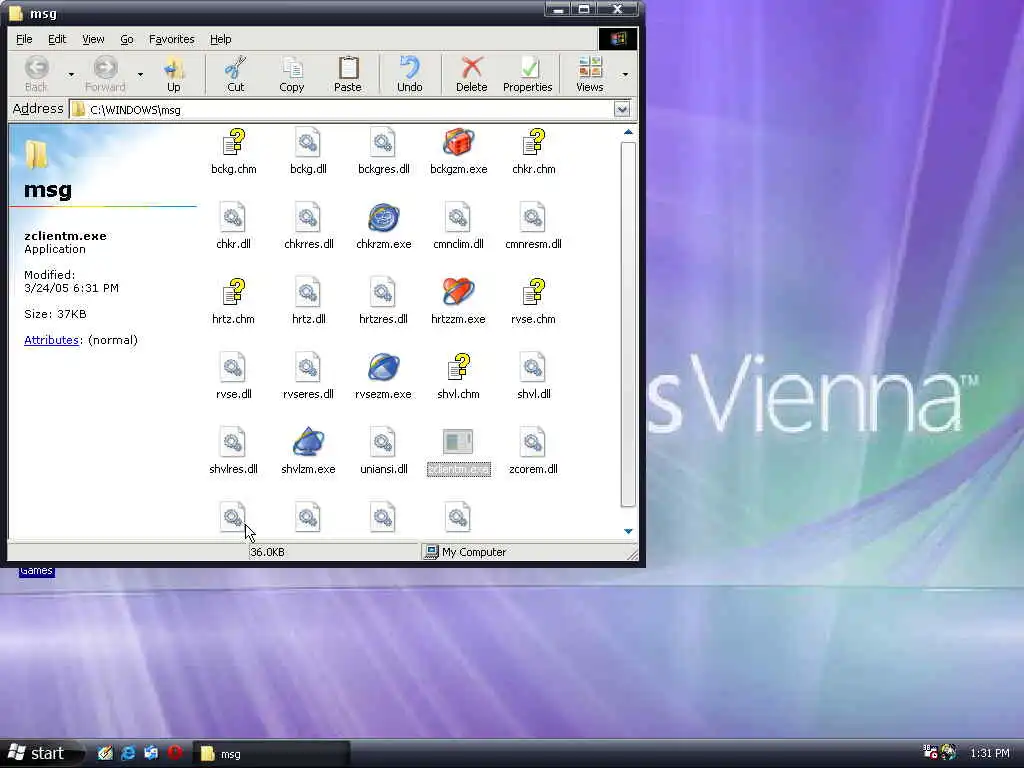Select the rvseres.dll file

coord(308,377)
